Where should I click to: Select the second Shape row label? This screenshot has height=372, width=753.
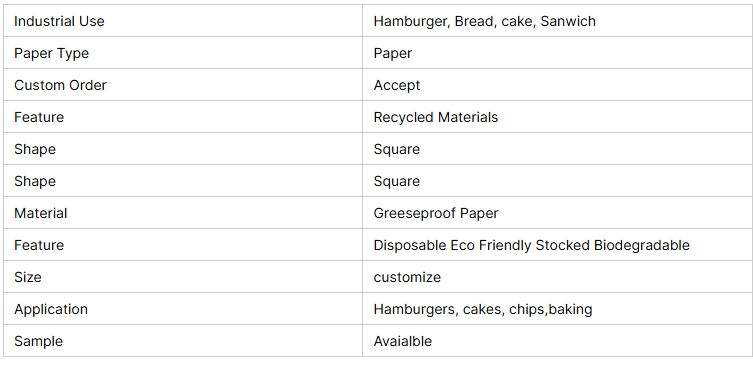tap(35, 181)
